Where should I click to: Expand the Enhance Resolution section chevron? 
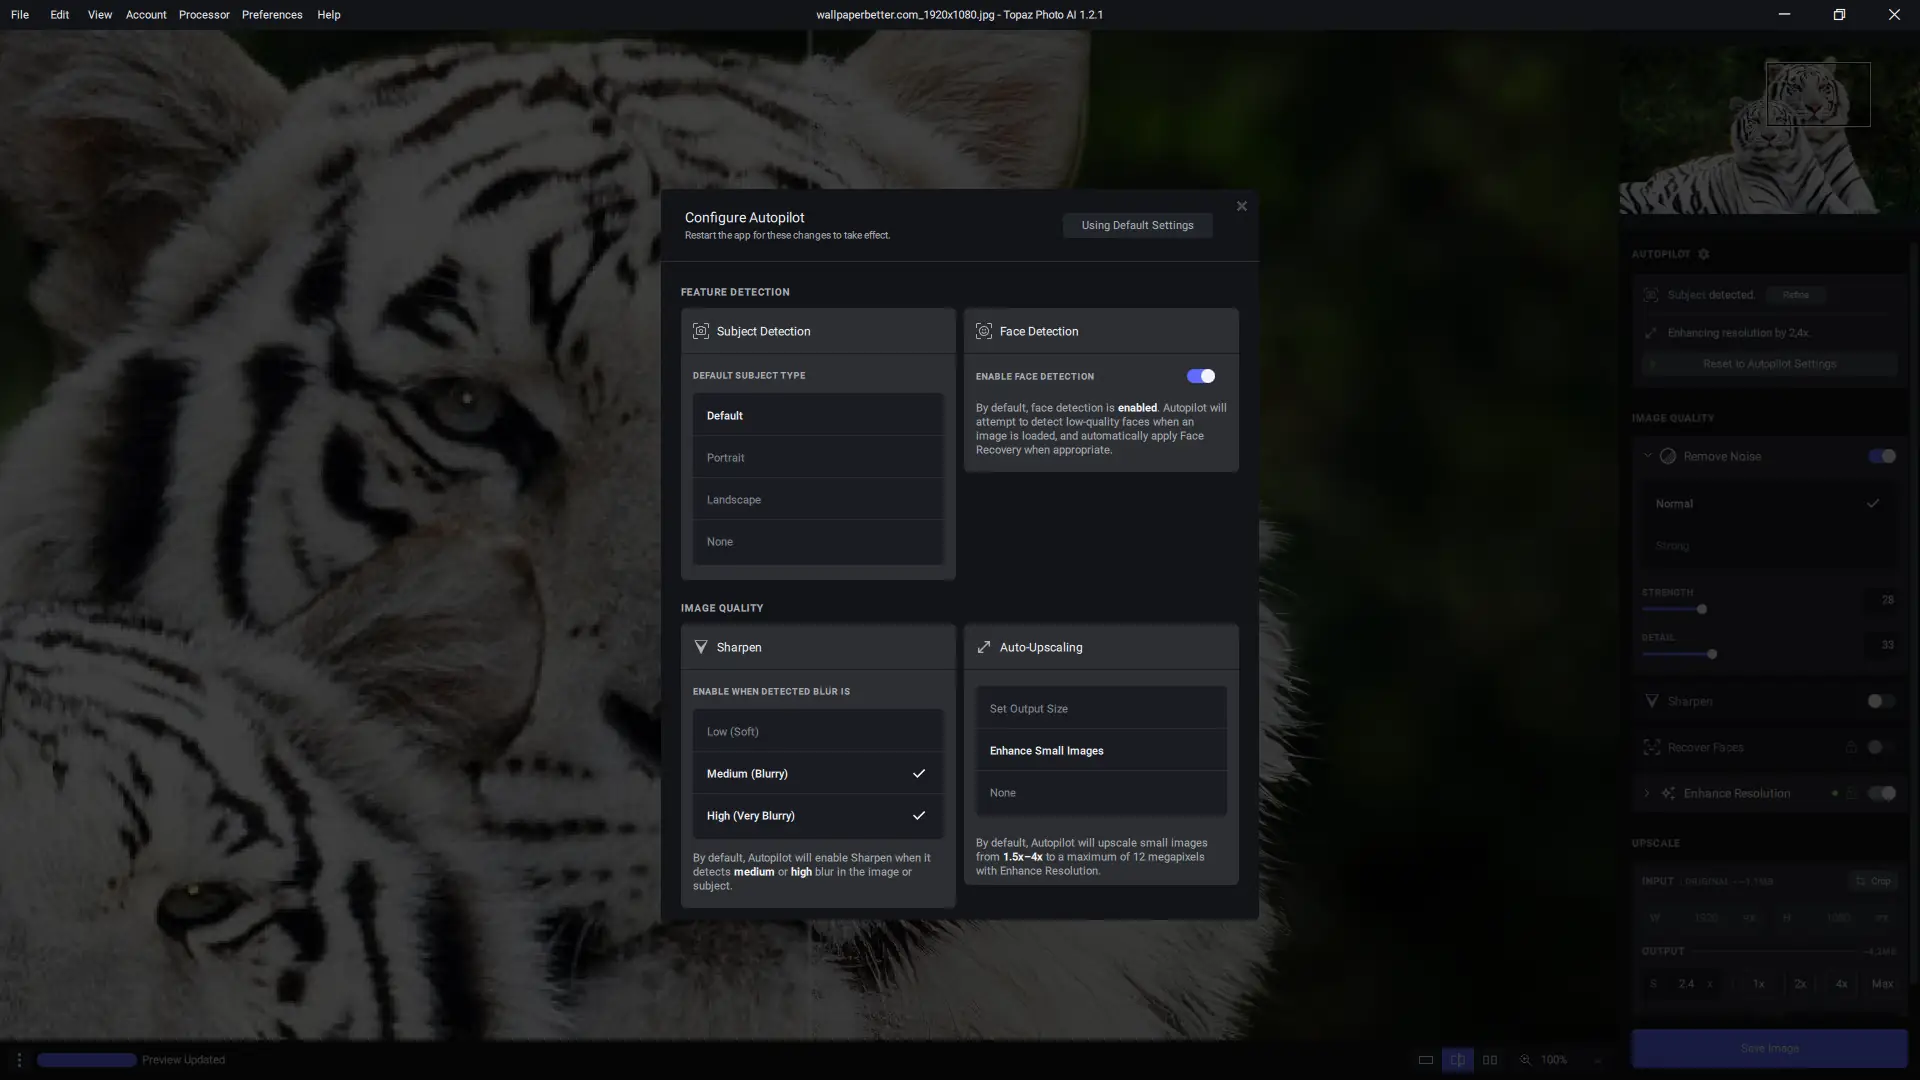(1647, 793)
